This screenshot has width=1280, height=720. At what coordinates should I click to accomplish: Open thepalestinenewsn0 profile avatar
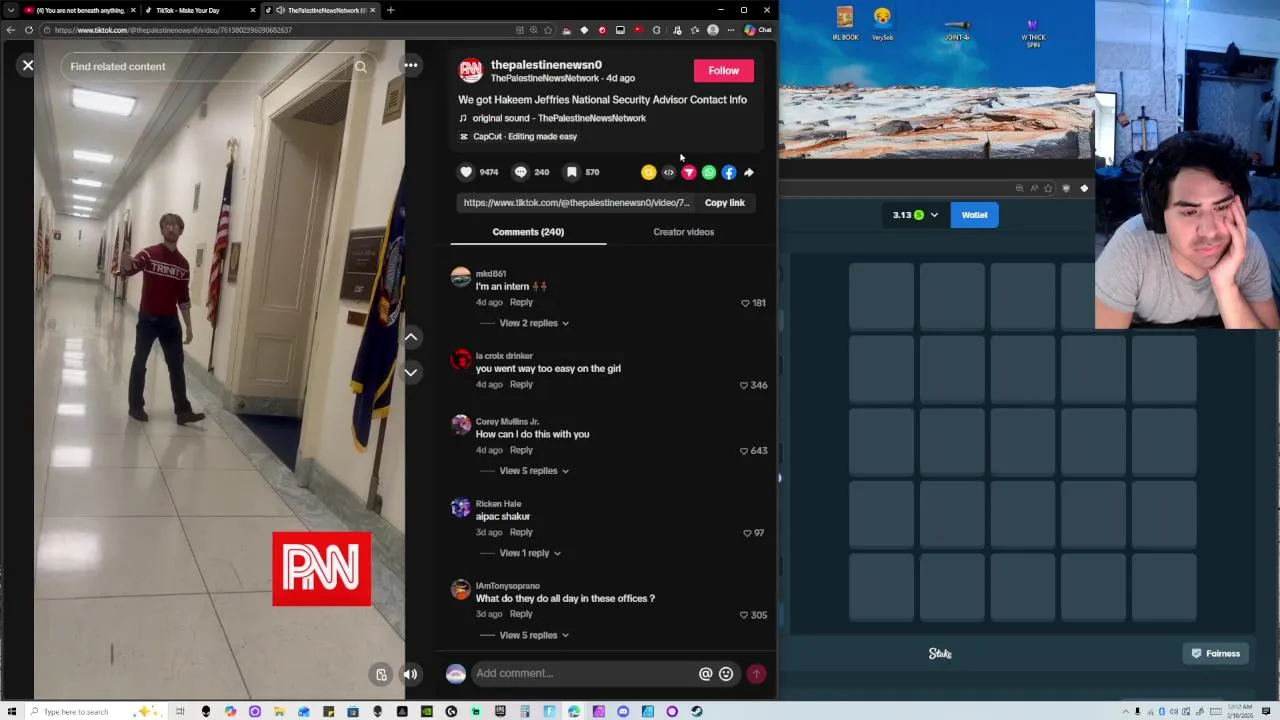470,70
